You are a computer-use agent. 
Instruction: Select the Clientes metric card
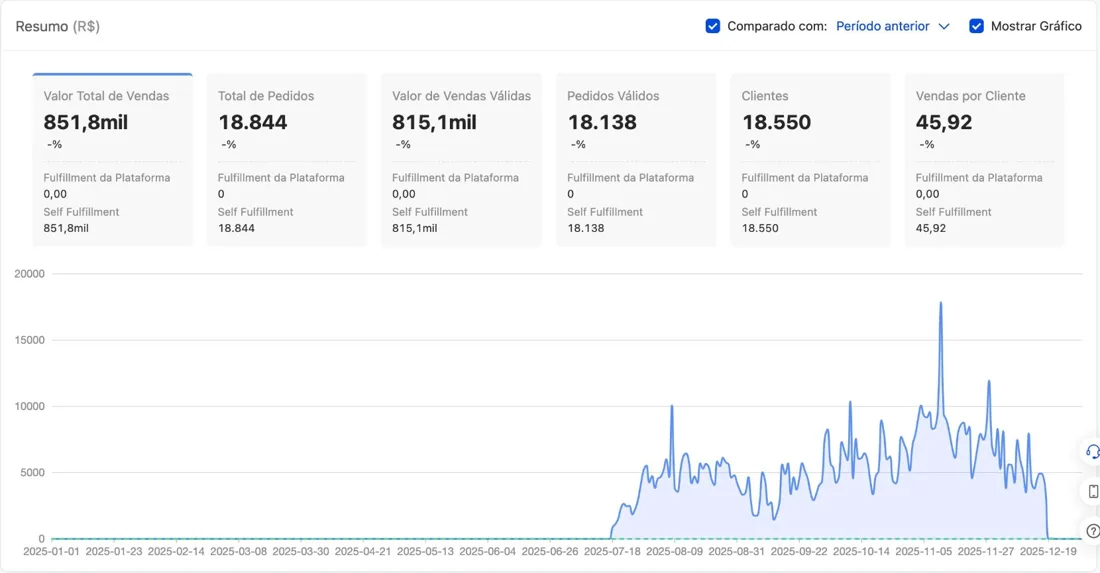pyautogui.click(x=810, y=160)
